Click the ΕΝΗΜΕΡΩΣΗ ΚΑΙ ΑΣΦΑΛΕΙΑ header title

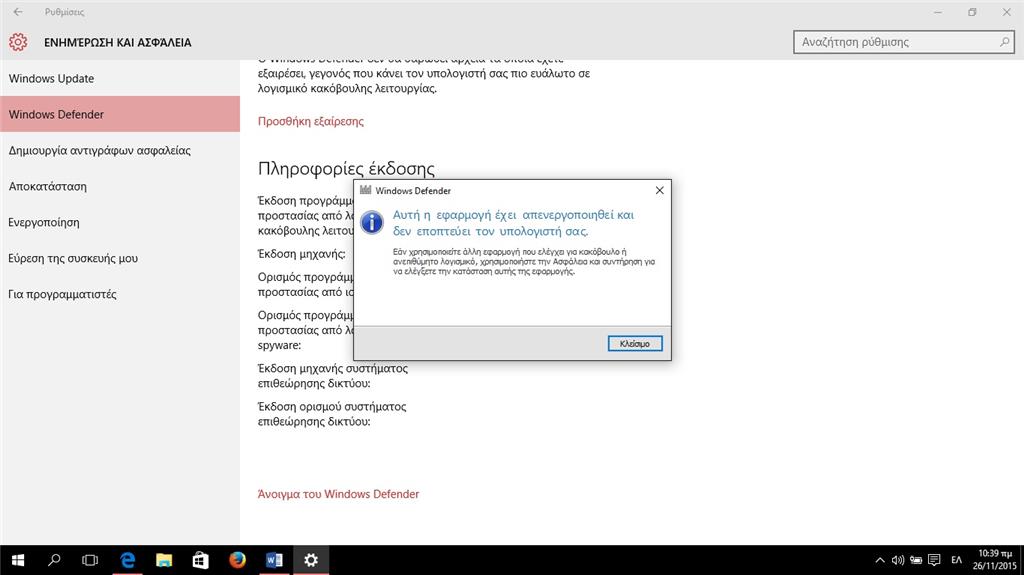[118, 42]
